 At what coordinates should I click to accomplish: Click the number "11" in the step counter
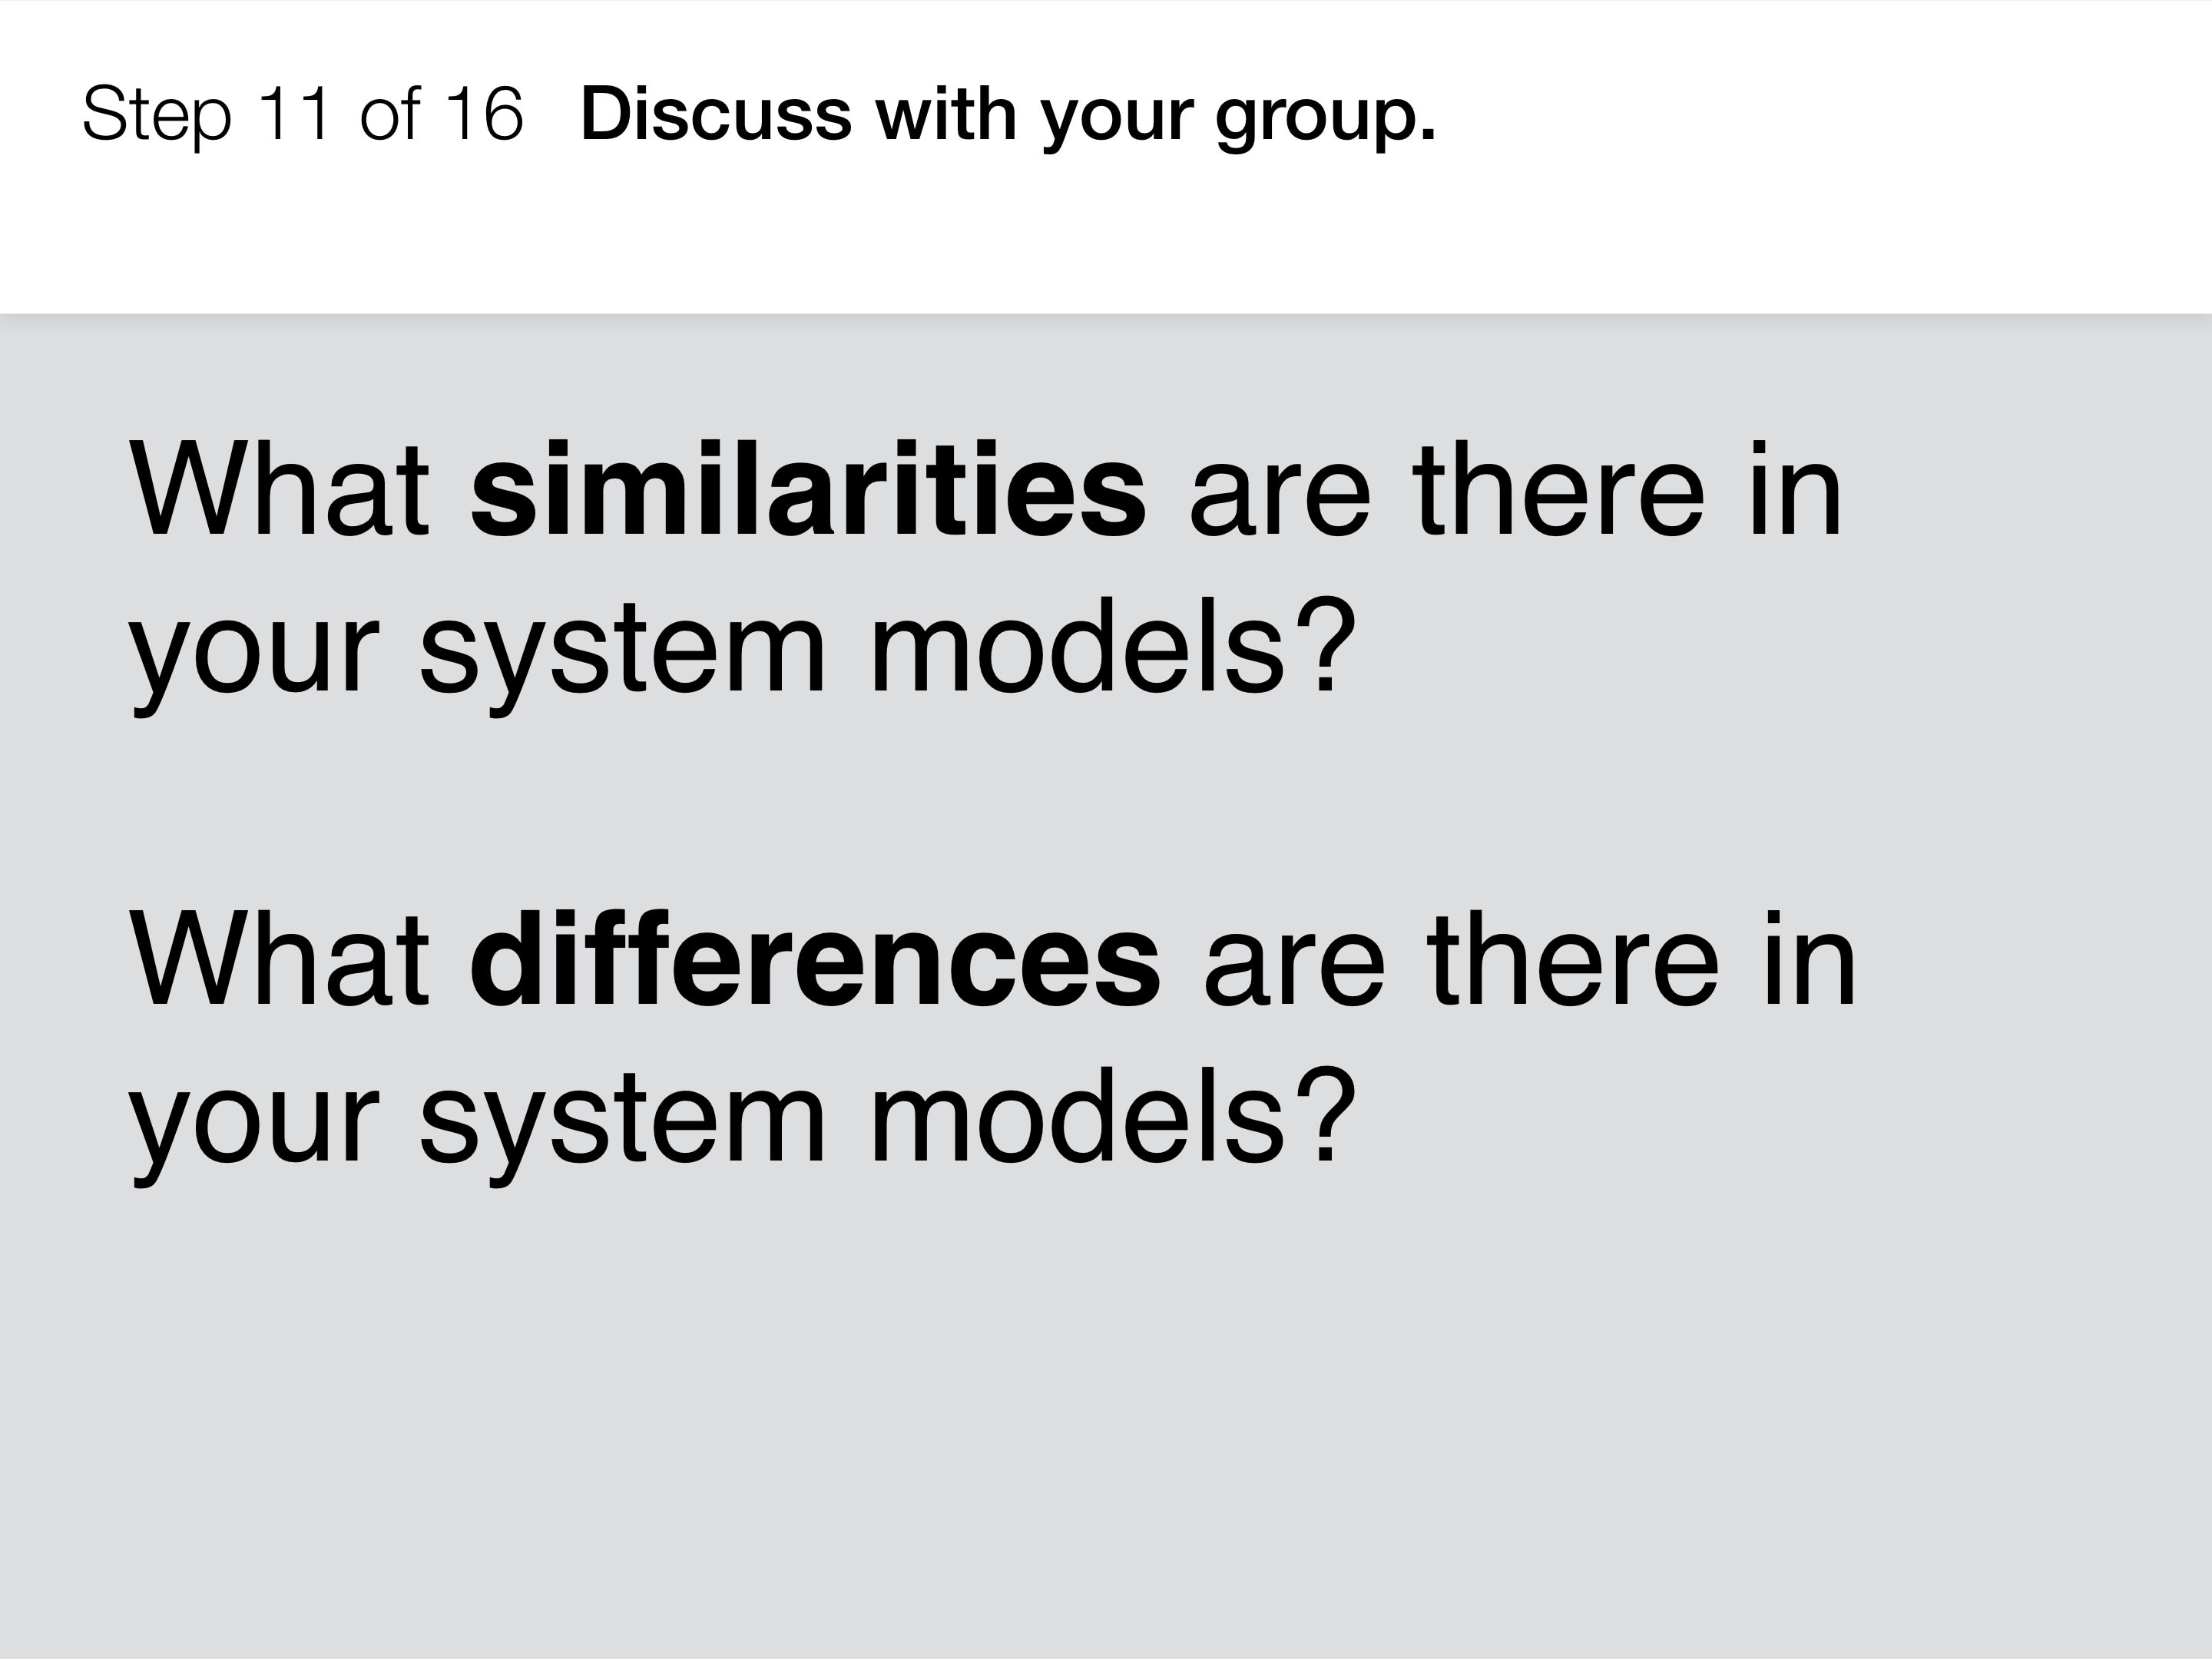[x=294, y=113]
